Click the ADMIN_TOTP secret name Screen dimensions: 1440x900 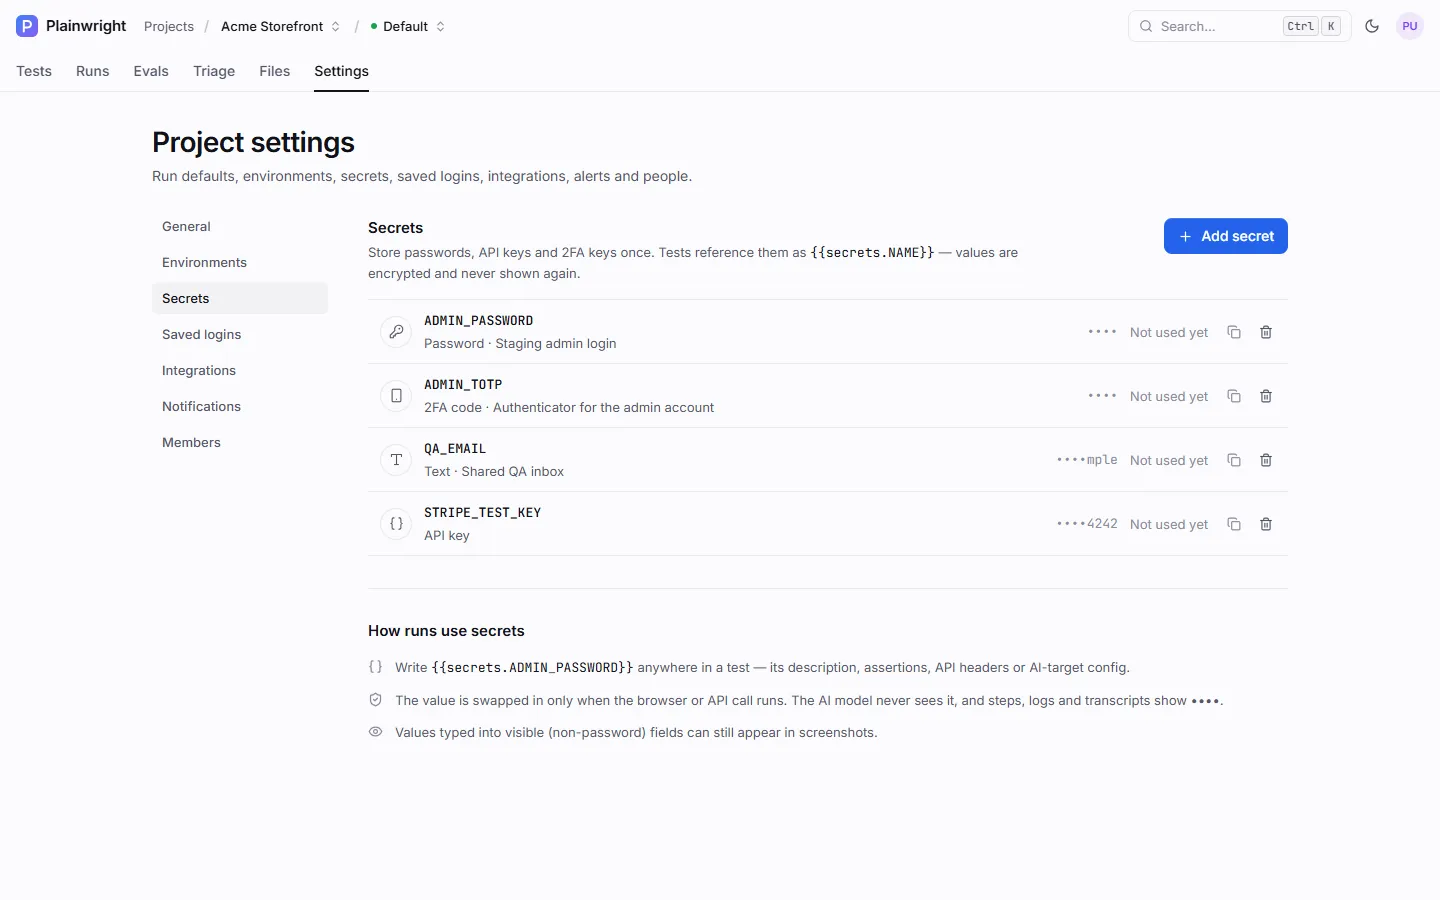coord(463,385)
